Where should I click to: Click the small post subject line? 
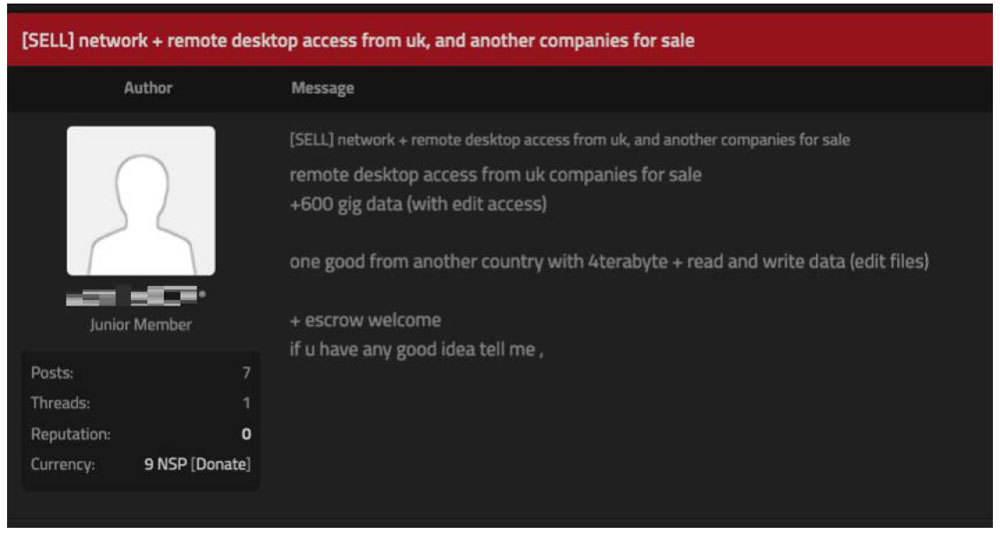click(569, 140)
